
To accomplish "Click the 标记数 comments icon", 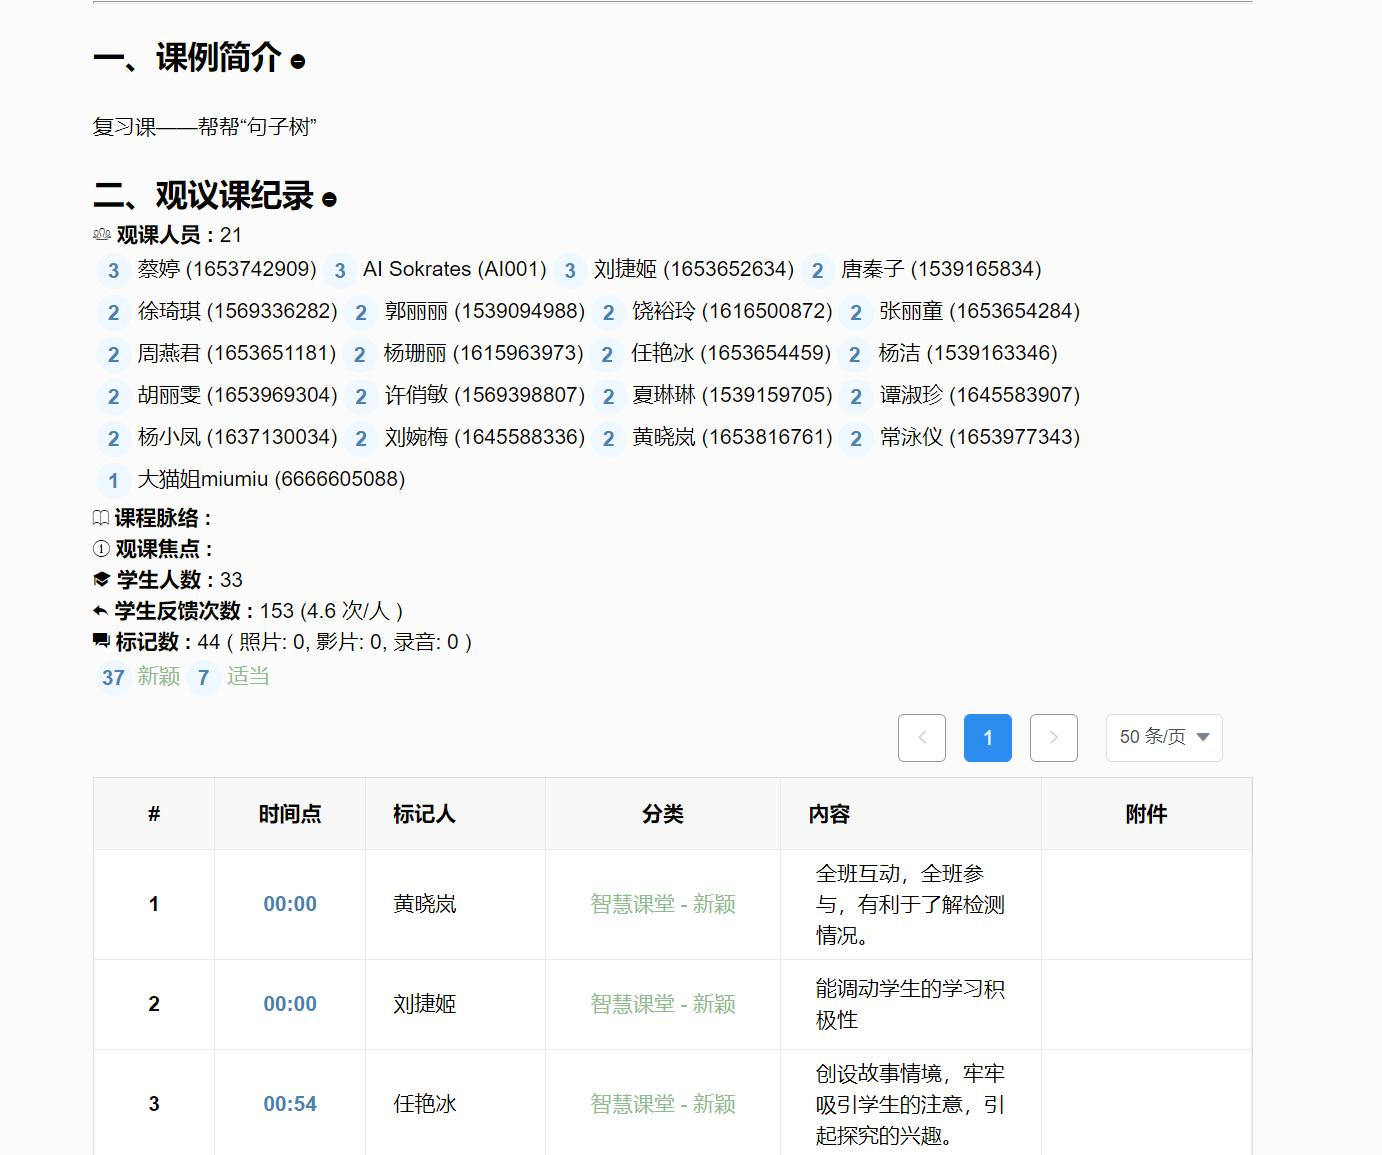I will (101, 641).
